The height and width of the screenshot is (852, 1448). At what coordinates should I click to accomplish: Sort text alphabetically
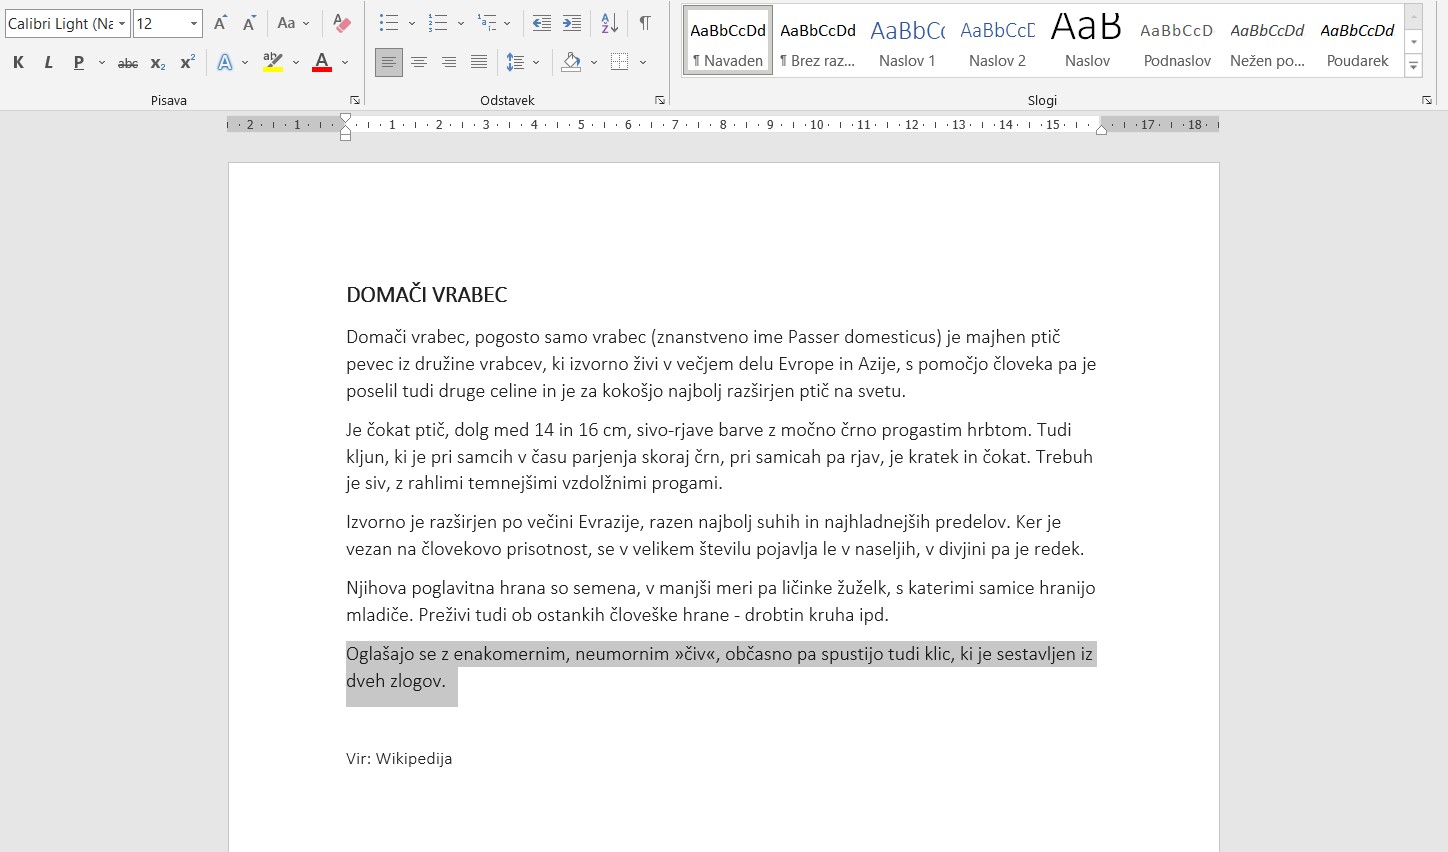(x=609, y=23)
